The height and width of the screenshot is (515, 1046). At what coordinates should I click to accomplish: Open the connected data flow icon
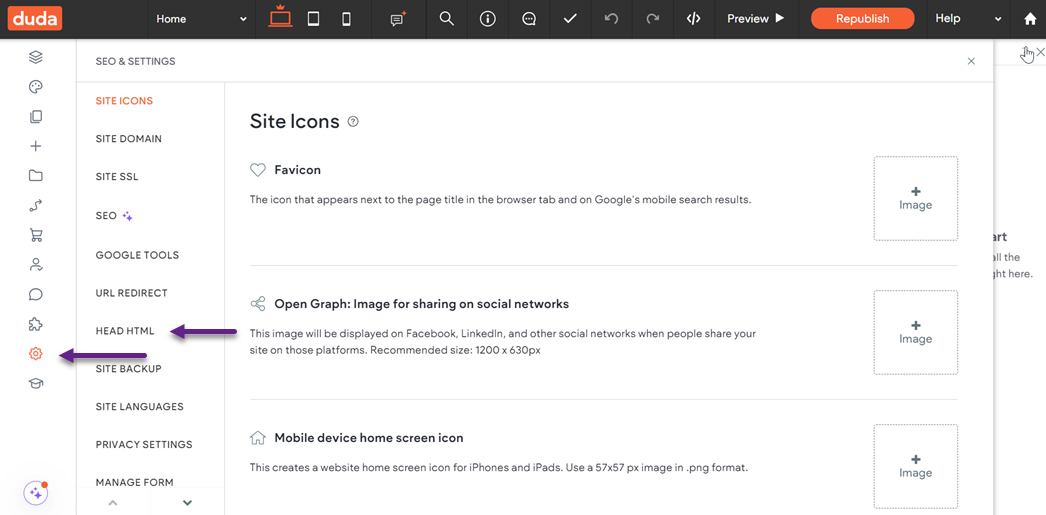tap(36, 205)
